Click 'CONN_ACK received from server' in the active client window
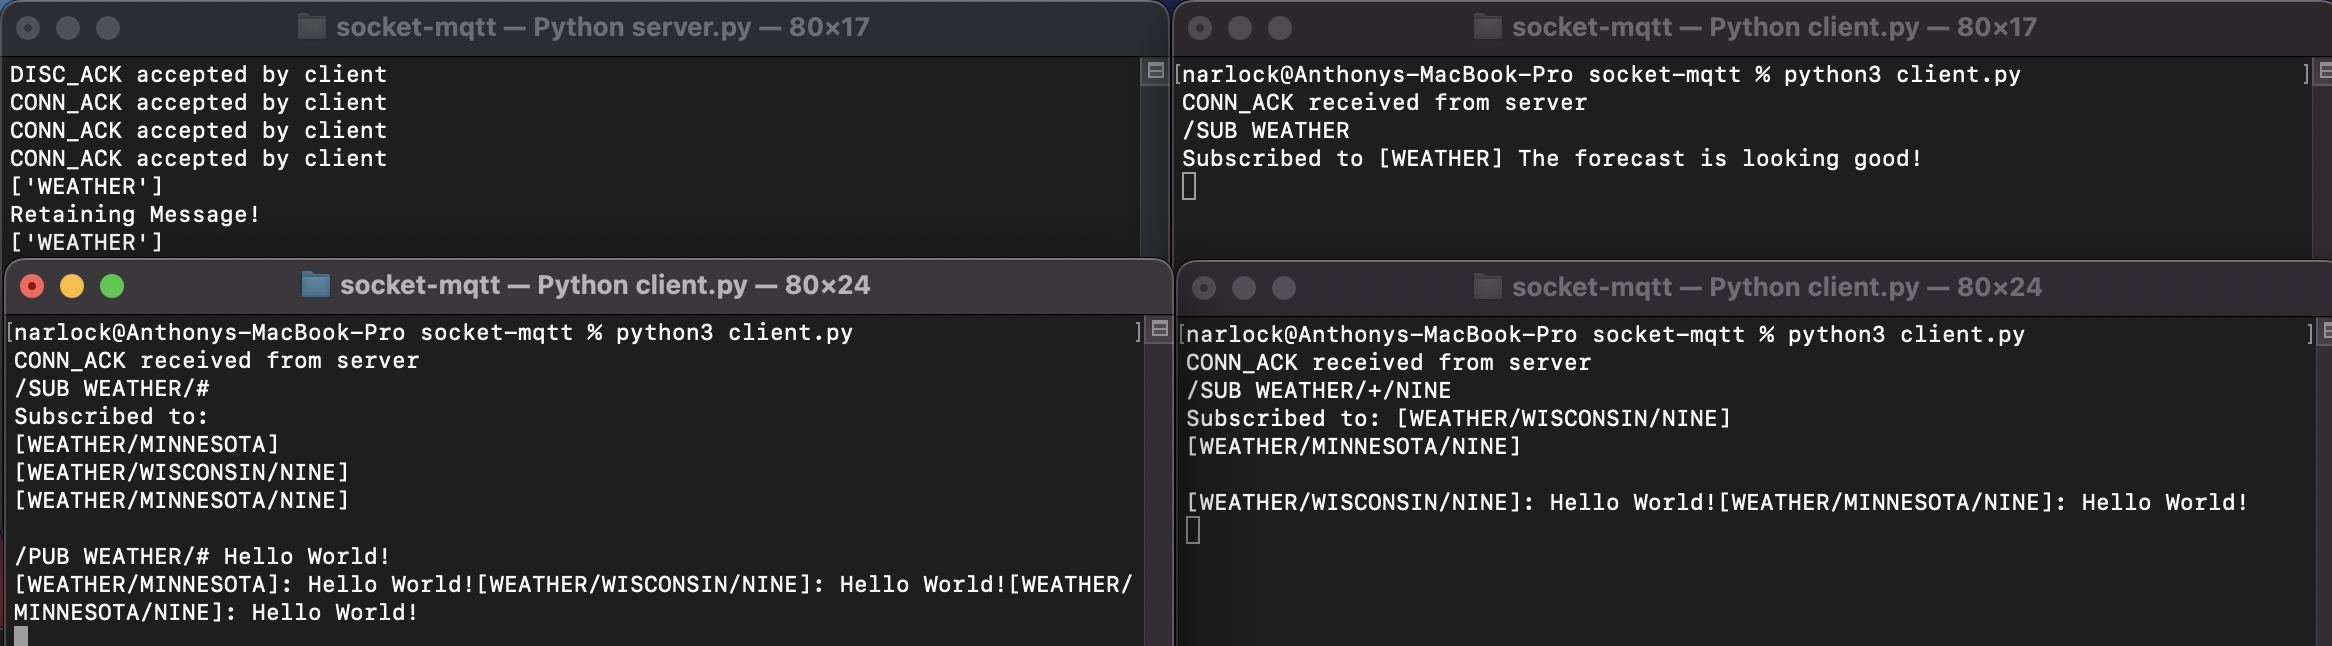The image size is (2332, 646). point(216,361)
